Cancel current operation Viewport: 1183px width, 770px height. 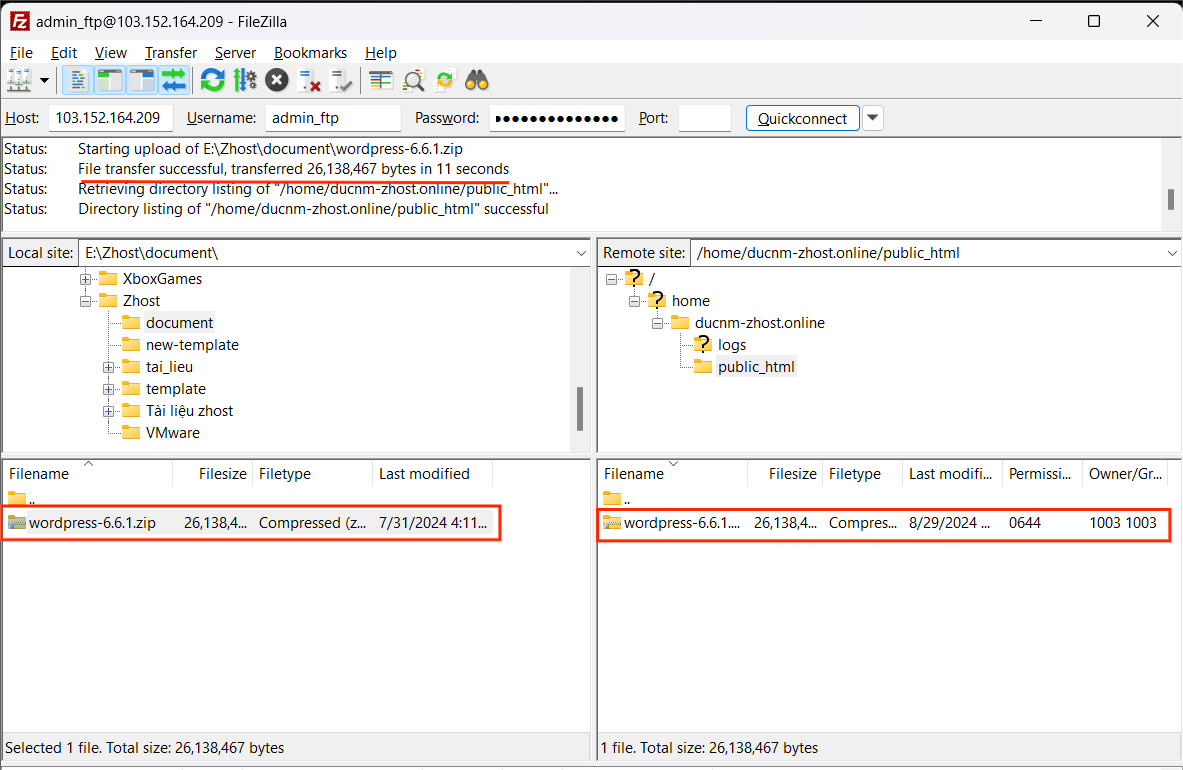click(277, 80)
